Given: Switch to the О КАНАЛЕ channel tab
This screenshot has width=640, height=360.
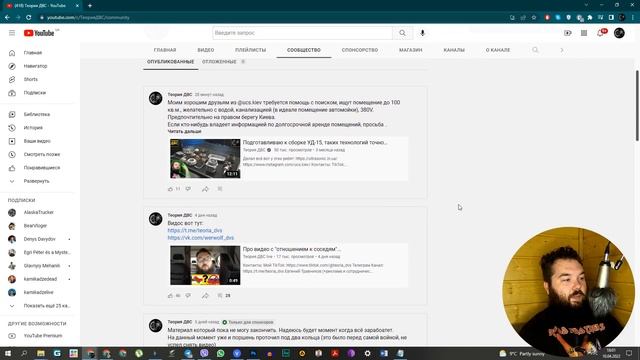Looking at the screenshot, I should click(498, 50).
